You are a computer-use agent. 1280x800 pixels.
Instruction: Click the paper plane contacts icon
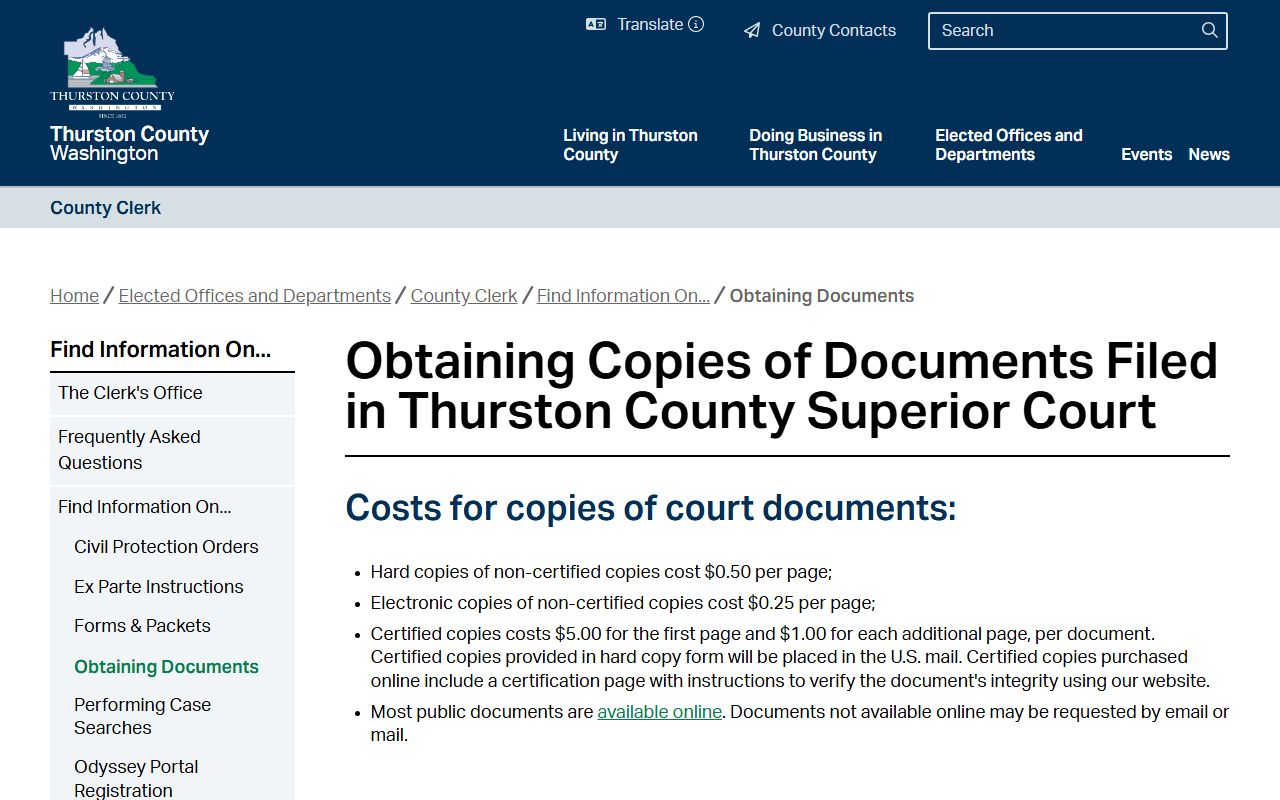point(752,31)
